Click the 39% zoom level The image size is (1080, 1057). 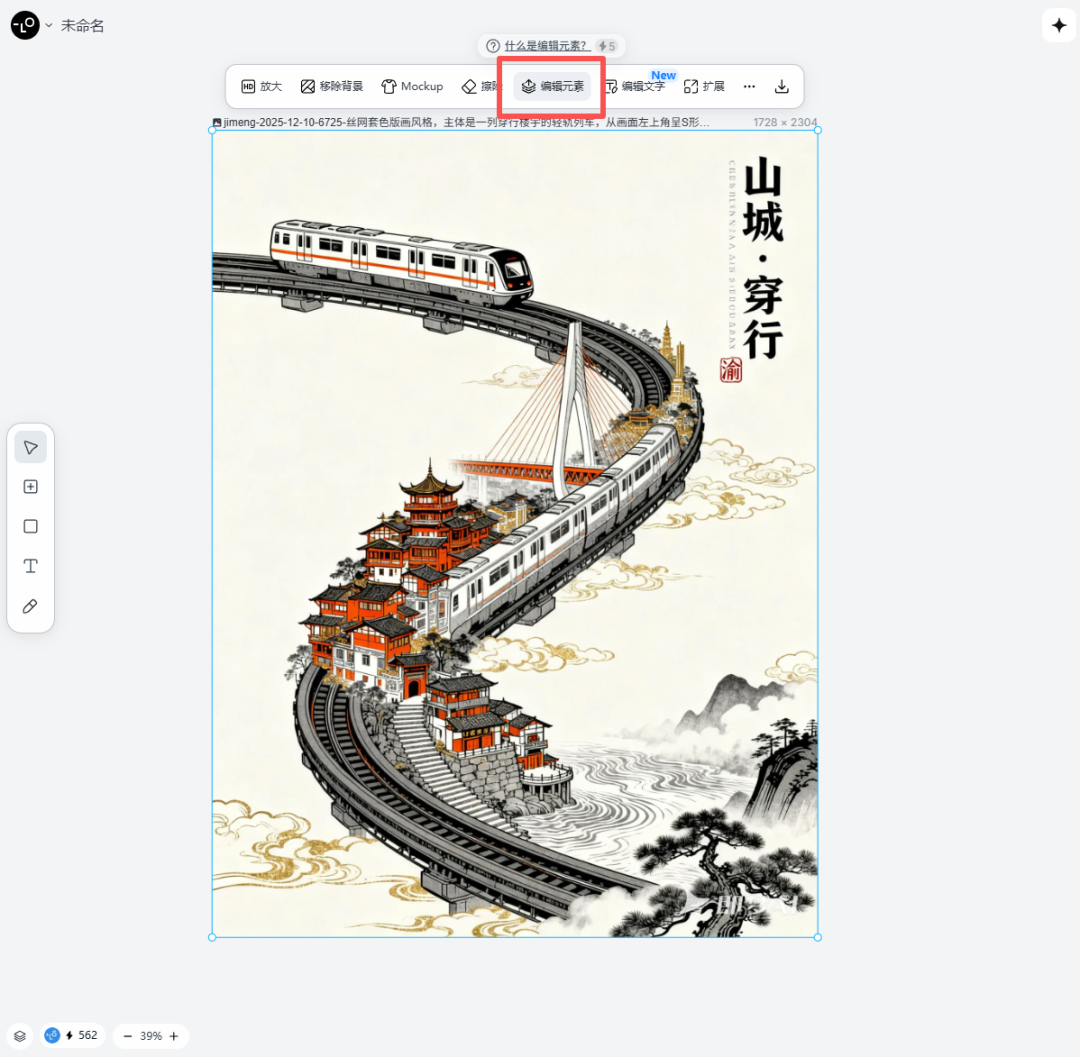tap(151, 1036)
